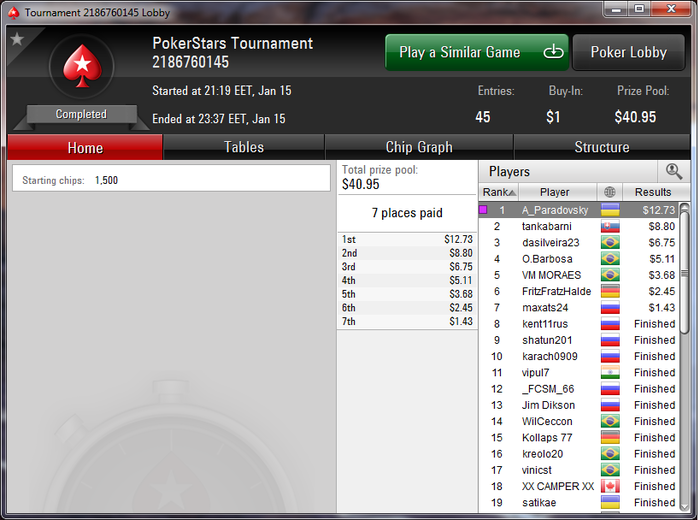Go to Poker Lobby
The width and height of the screenshot is (700, 520).
[629, 52]
